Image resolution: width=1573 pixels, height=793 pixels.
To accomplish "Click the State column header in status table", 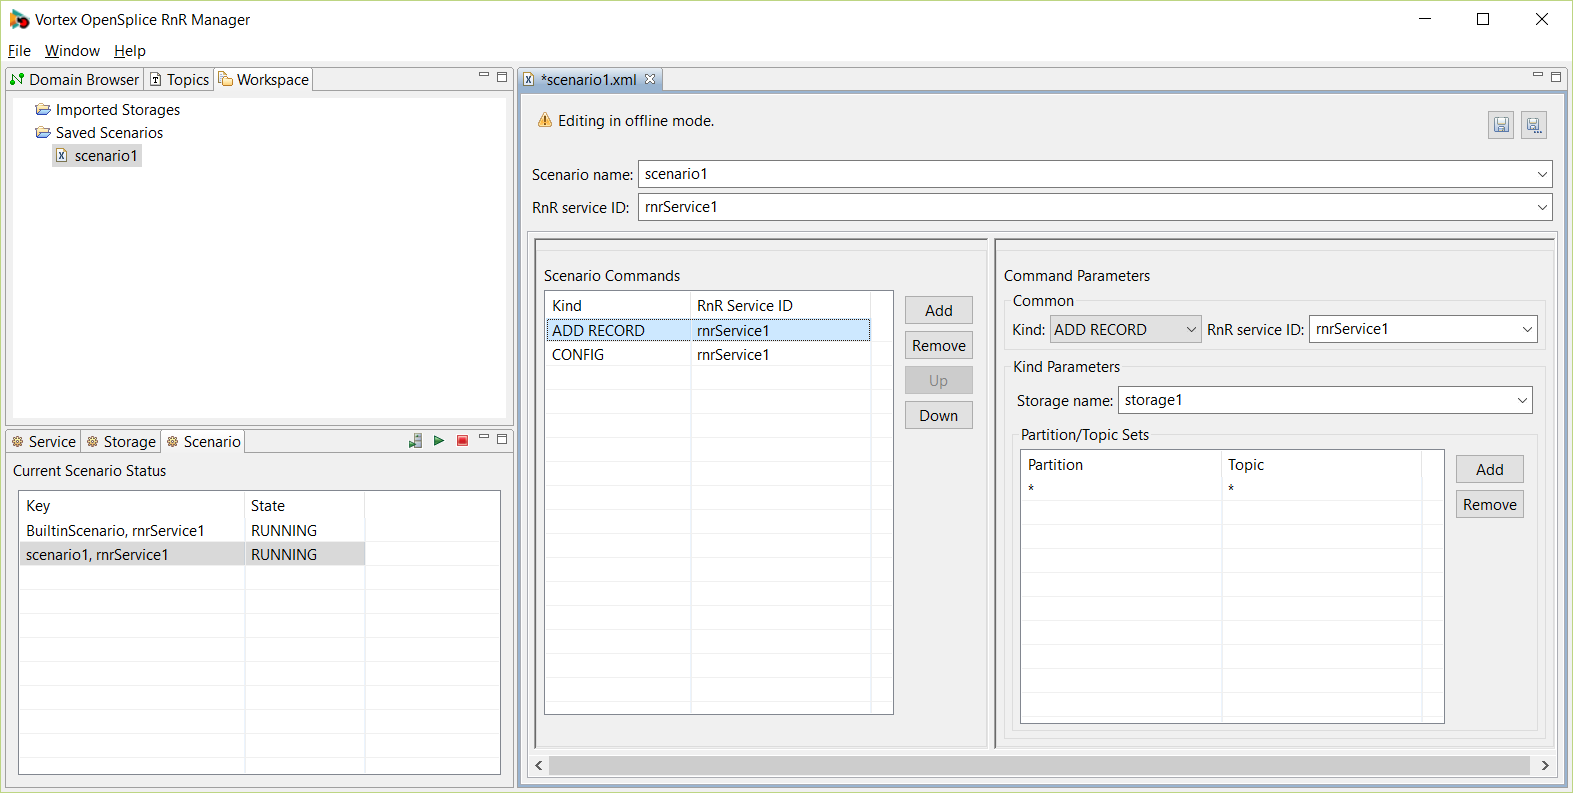I will [304, 505].
